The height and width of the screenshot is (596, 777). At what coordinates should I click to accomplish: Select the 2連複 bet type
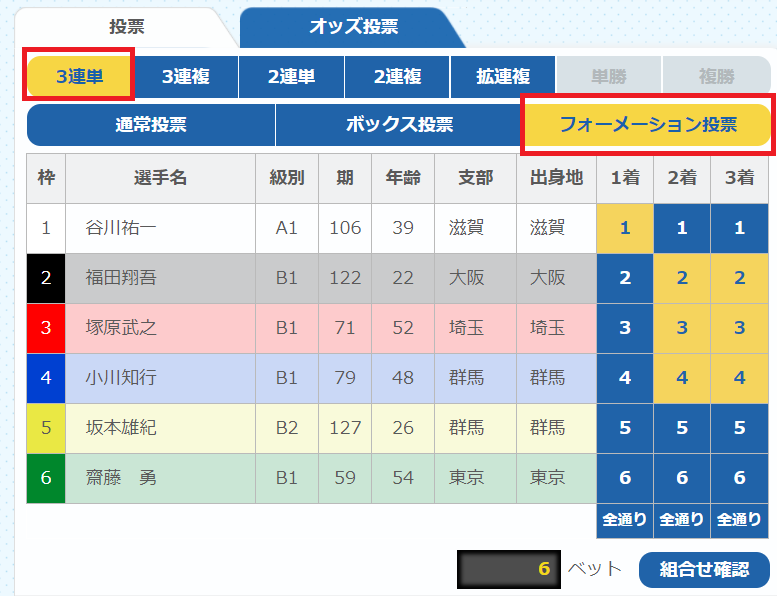click(397, 76)
